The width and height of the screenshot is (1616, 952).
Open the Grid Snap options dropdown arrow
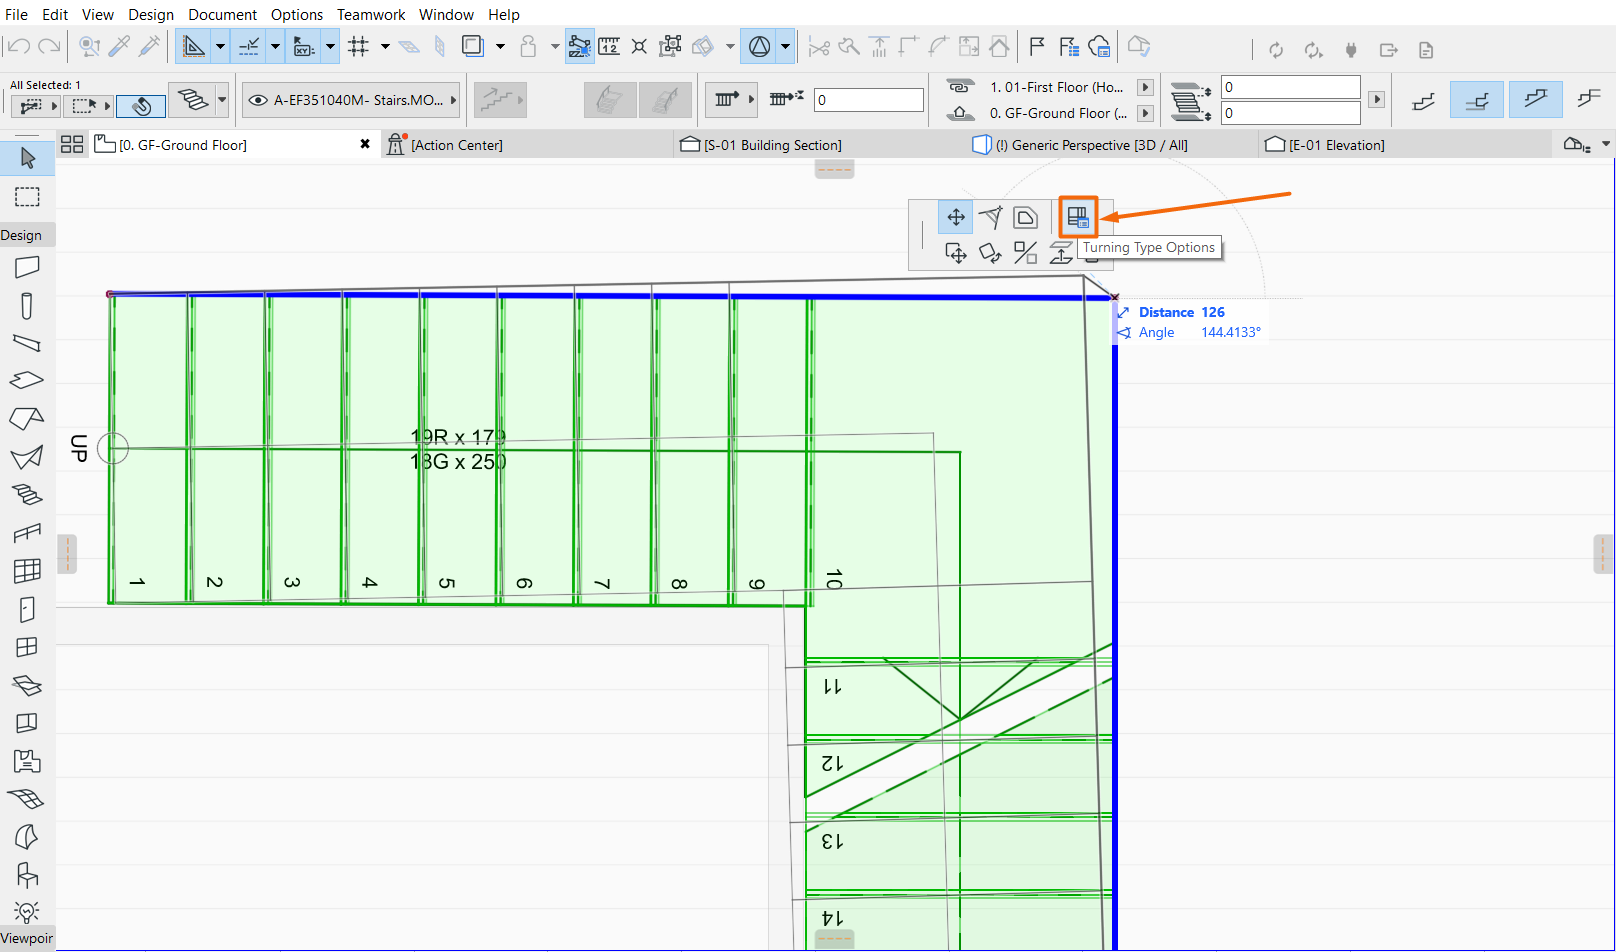(x=385, y=47)
